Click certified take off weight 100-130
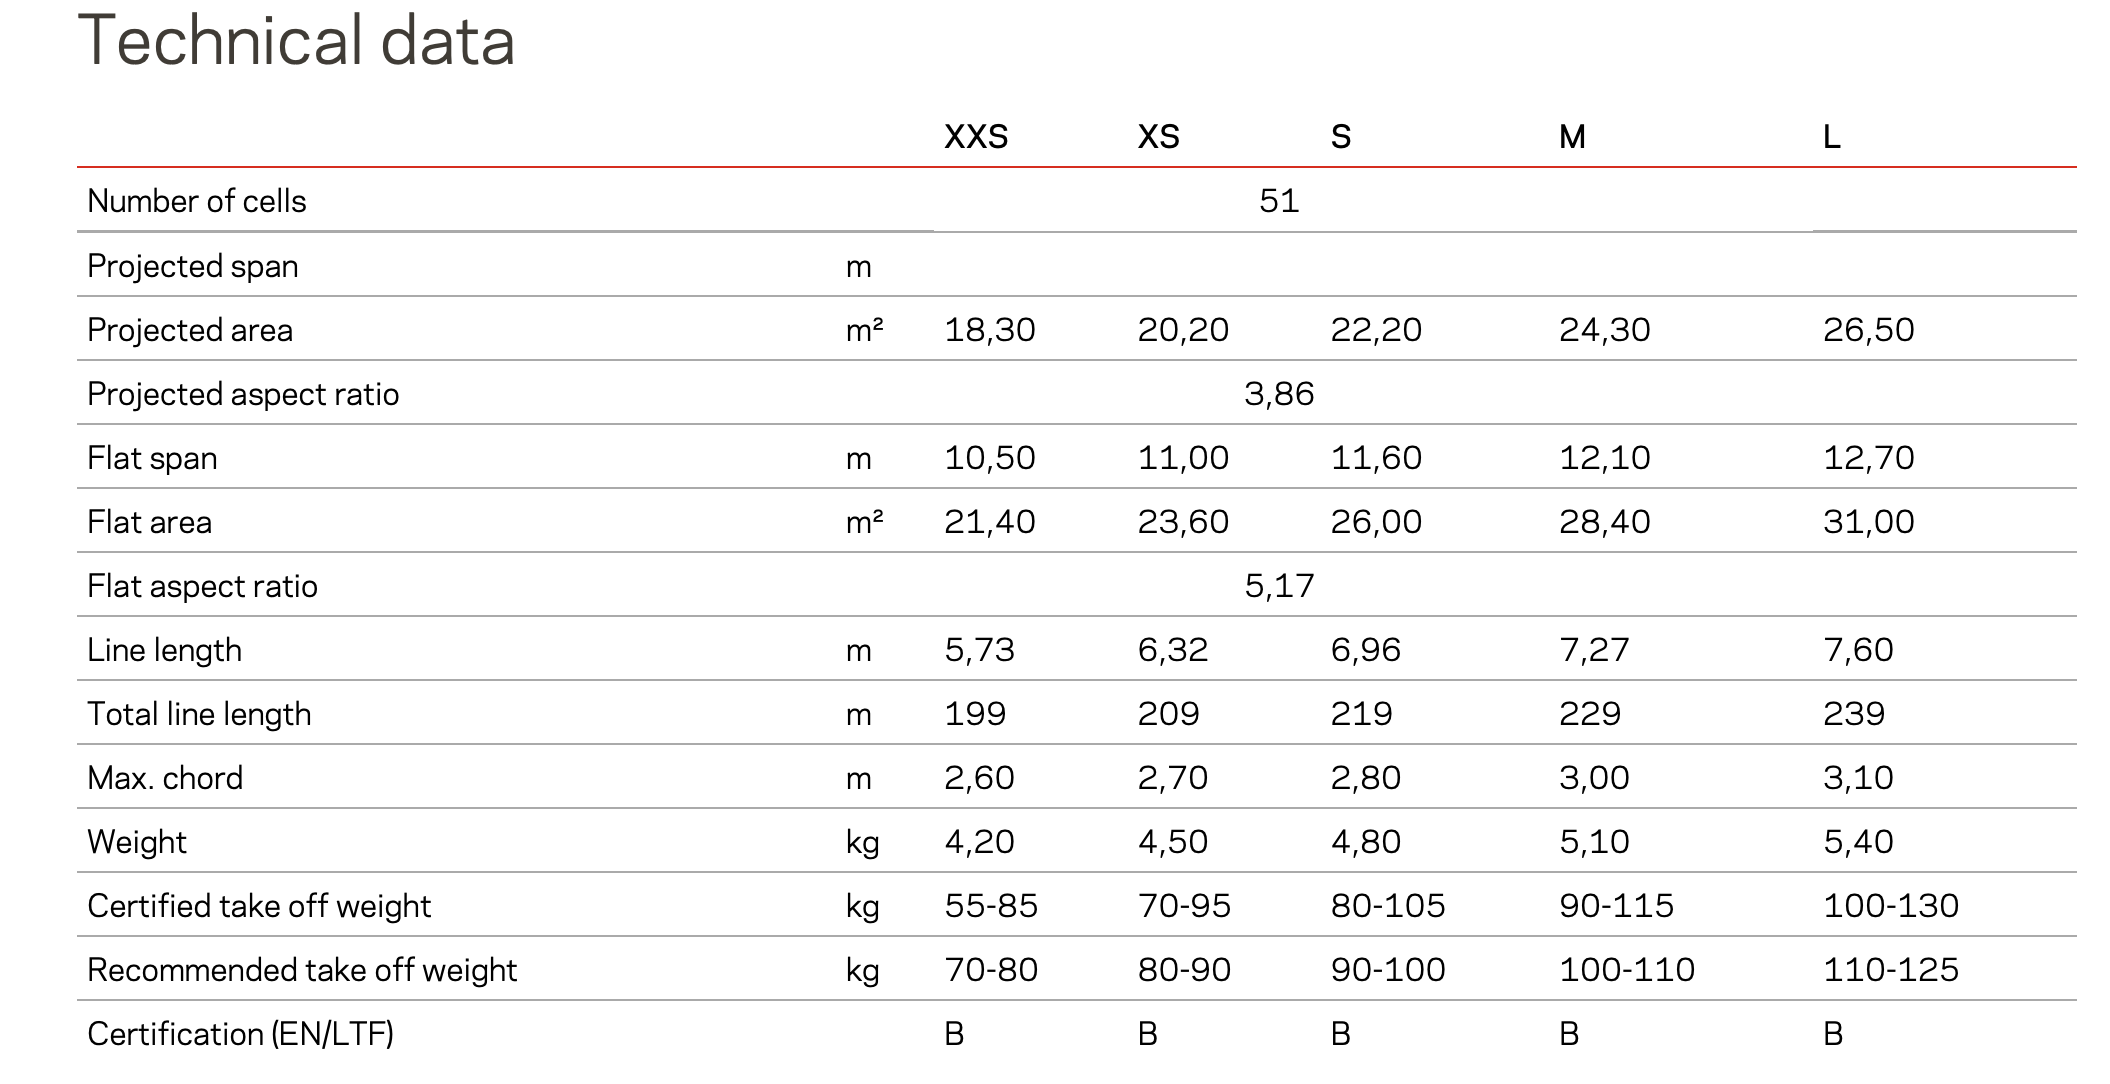Screen dimensions: 2110x1084 coord(1890,906)
